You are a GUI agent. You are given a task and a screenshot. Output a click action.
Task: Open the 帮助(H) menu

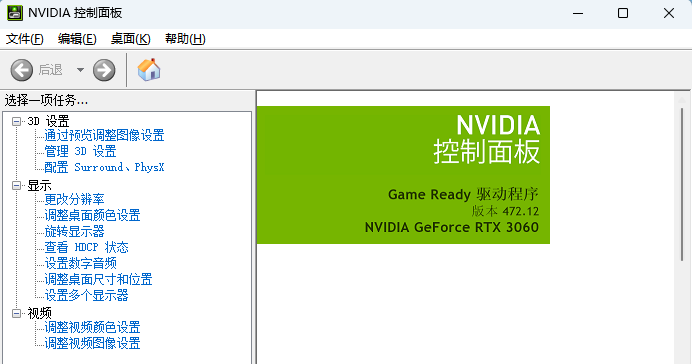pyautogui.click(x=185, y=39)
